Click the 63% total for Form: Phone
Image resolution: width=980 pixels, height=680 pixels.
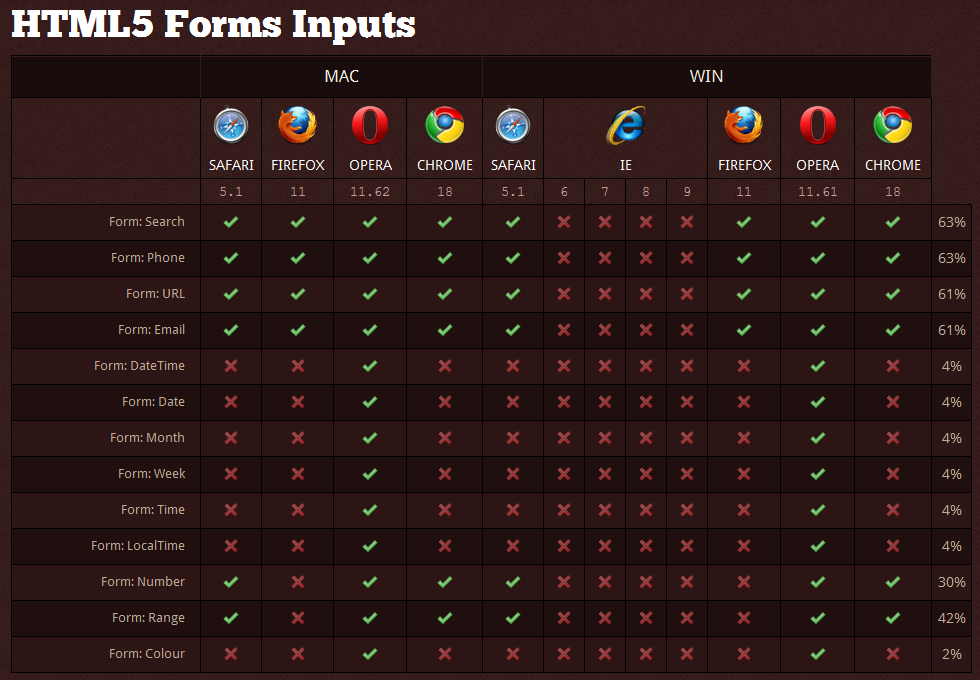point(952,258)
